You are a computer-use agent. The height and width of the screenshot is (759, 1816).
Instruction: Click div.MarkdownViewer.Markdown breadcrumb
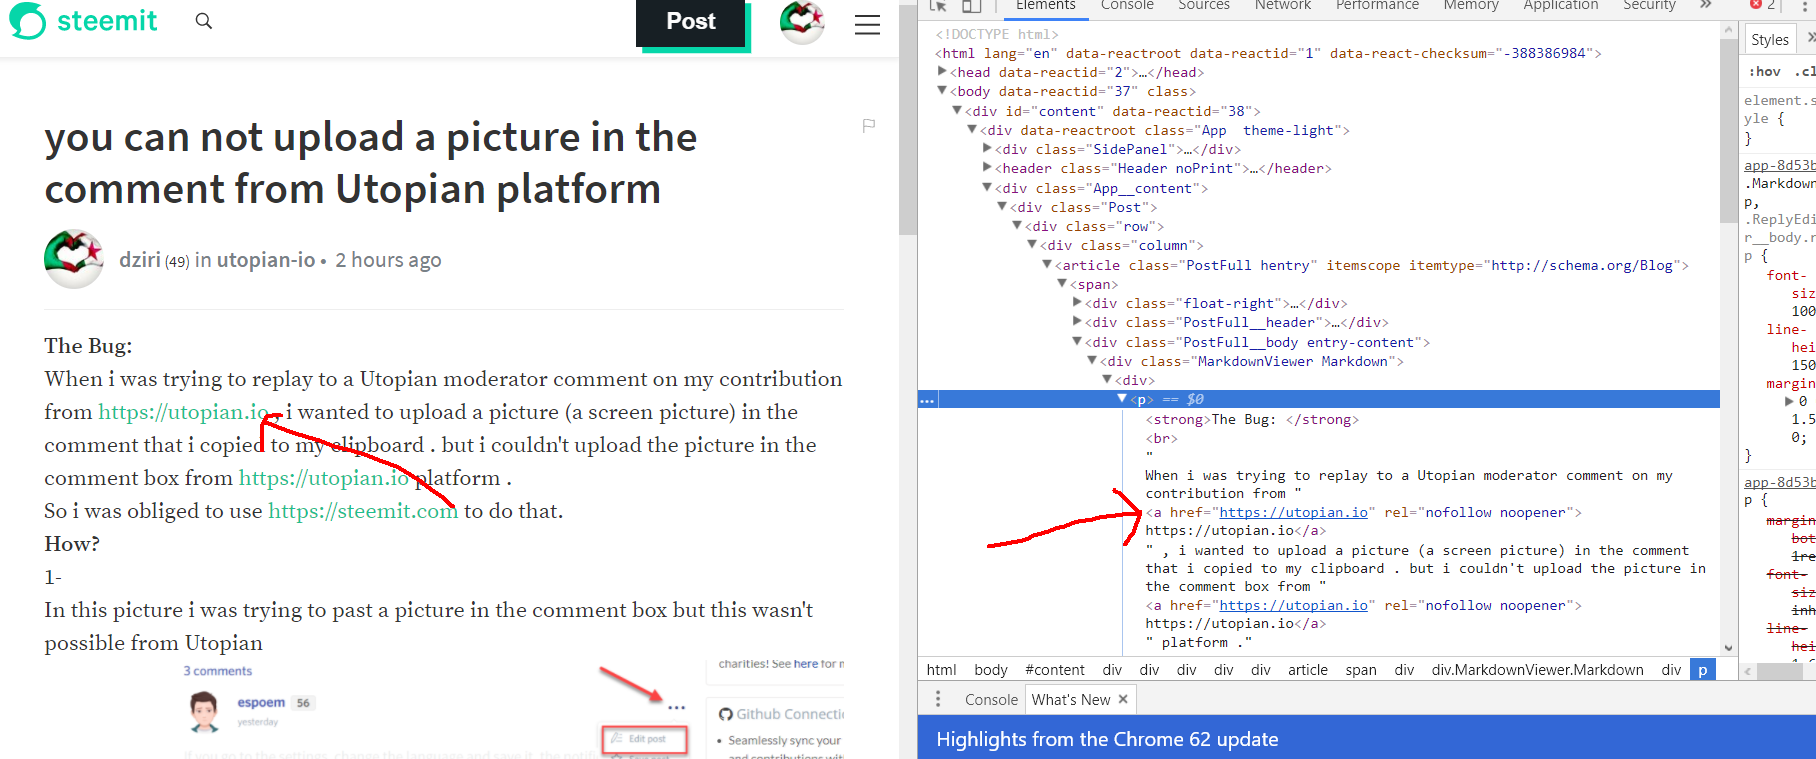point(1537,670)
